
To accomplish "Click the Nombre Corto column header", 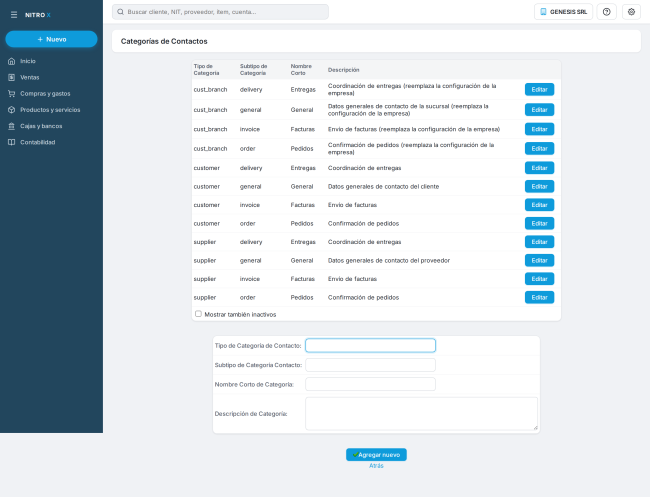I will click(301, 70).
